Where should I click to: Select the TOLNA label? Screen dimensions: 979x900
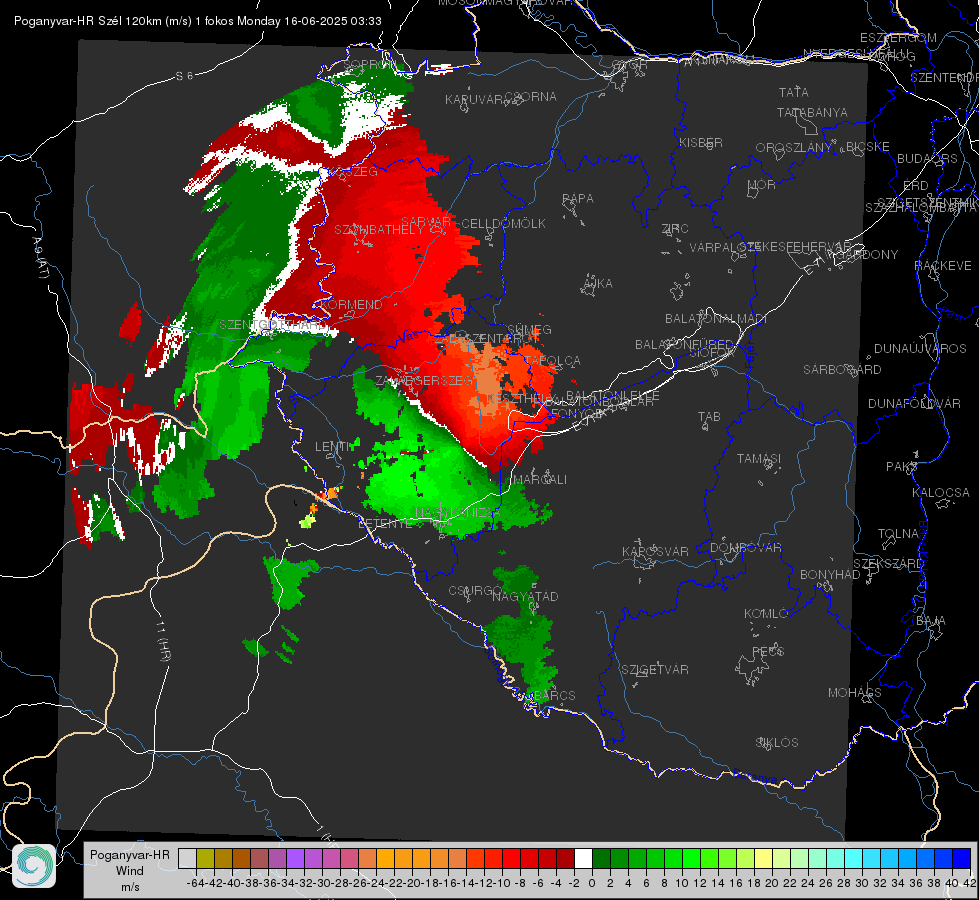click(898, 534)
